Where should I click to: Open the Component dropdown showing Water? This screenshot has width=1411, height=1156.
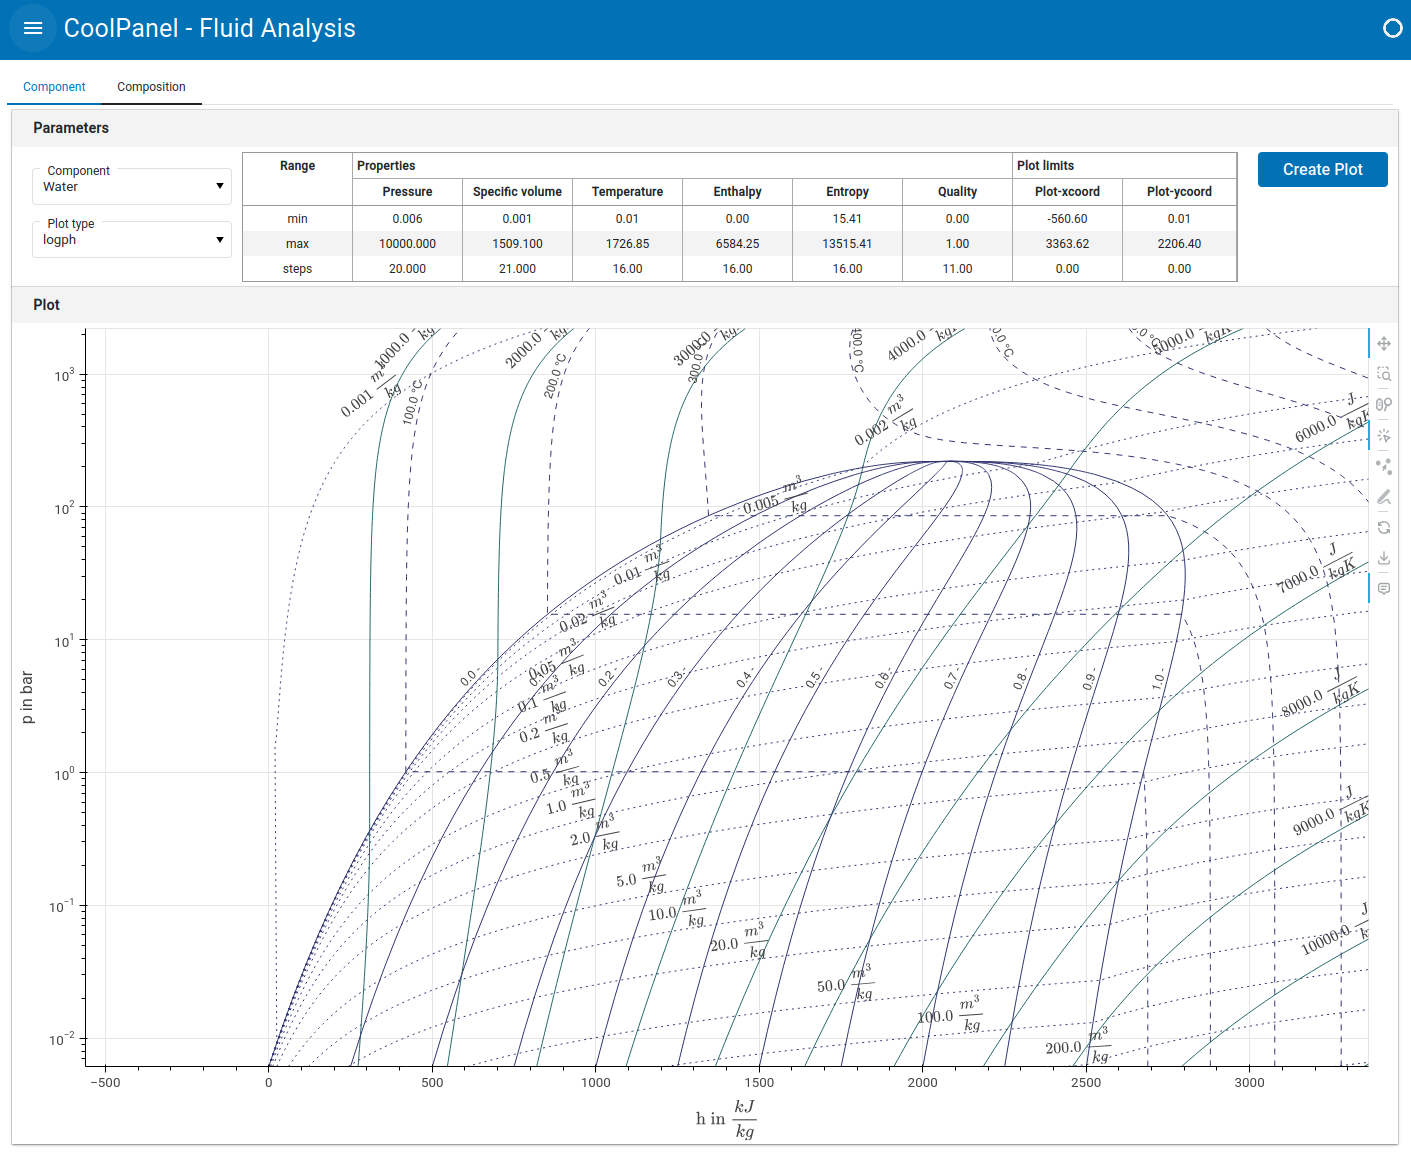(132, 186)
